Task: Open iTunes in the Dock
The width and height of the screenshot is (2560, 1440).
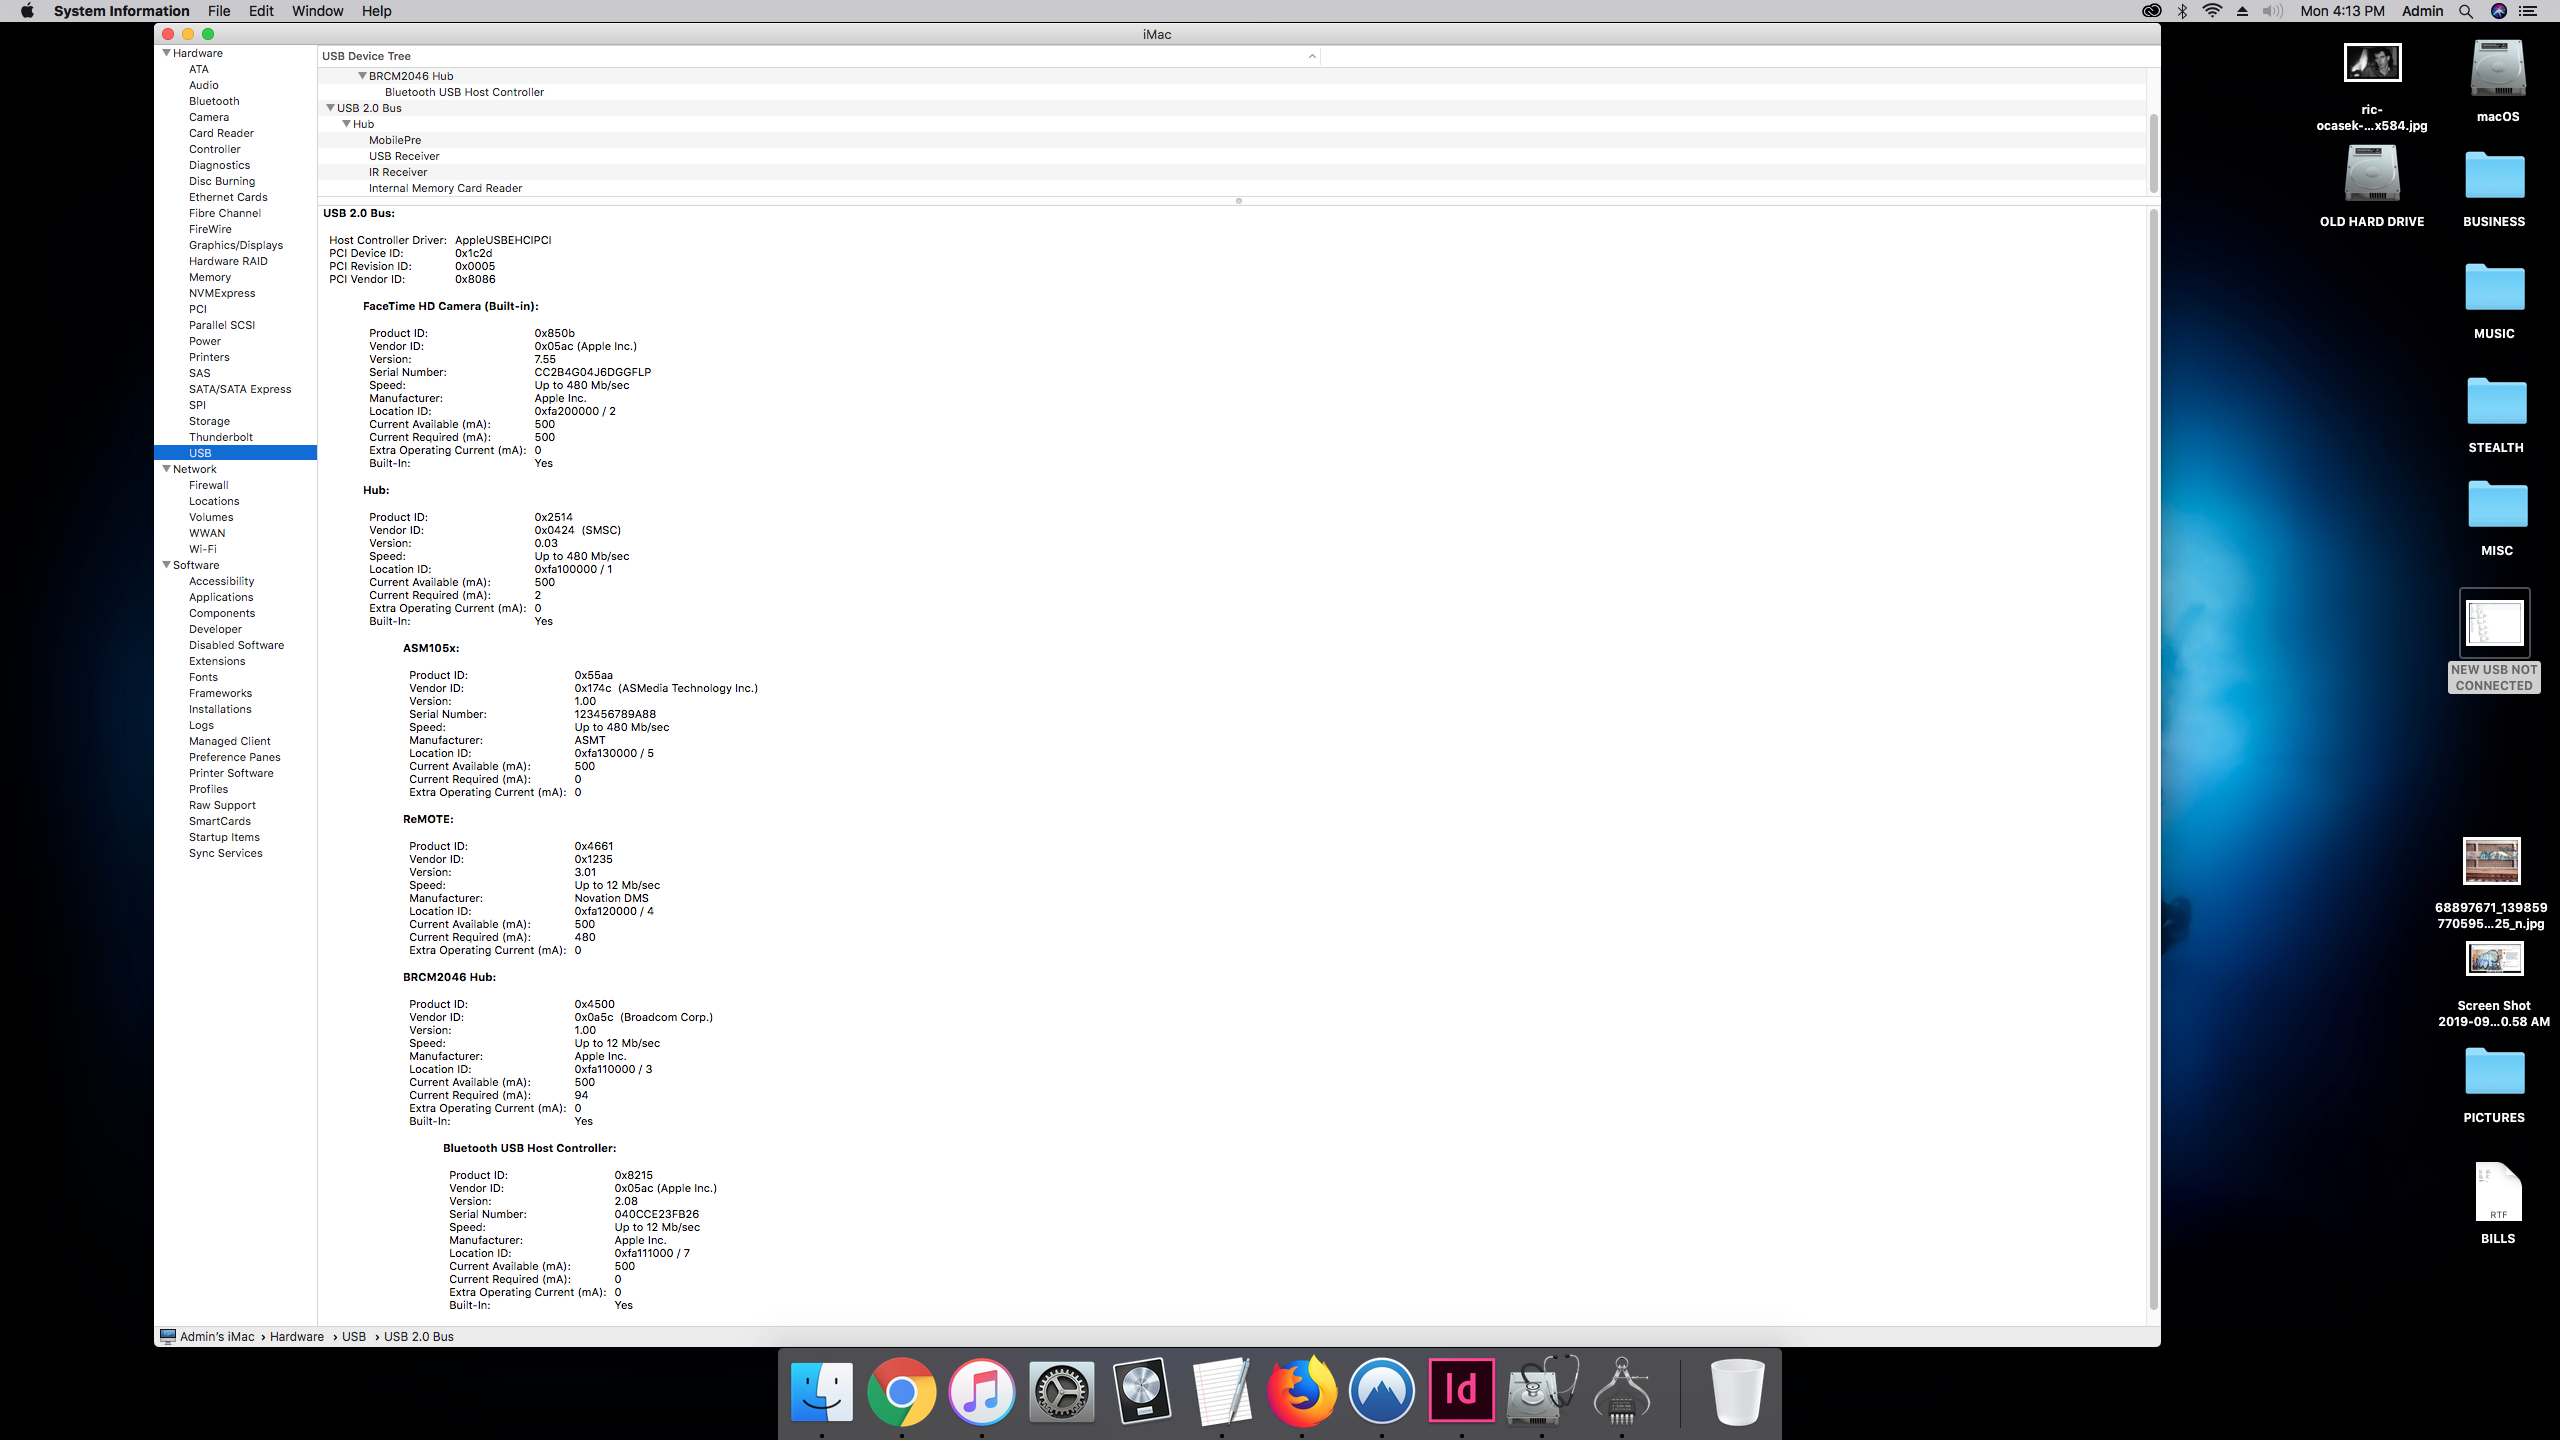Action: [982, 1390]
